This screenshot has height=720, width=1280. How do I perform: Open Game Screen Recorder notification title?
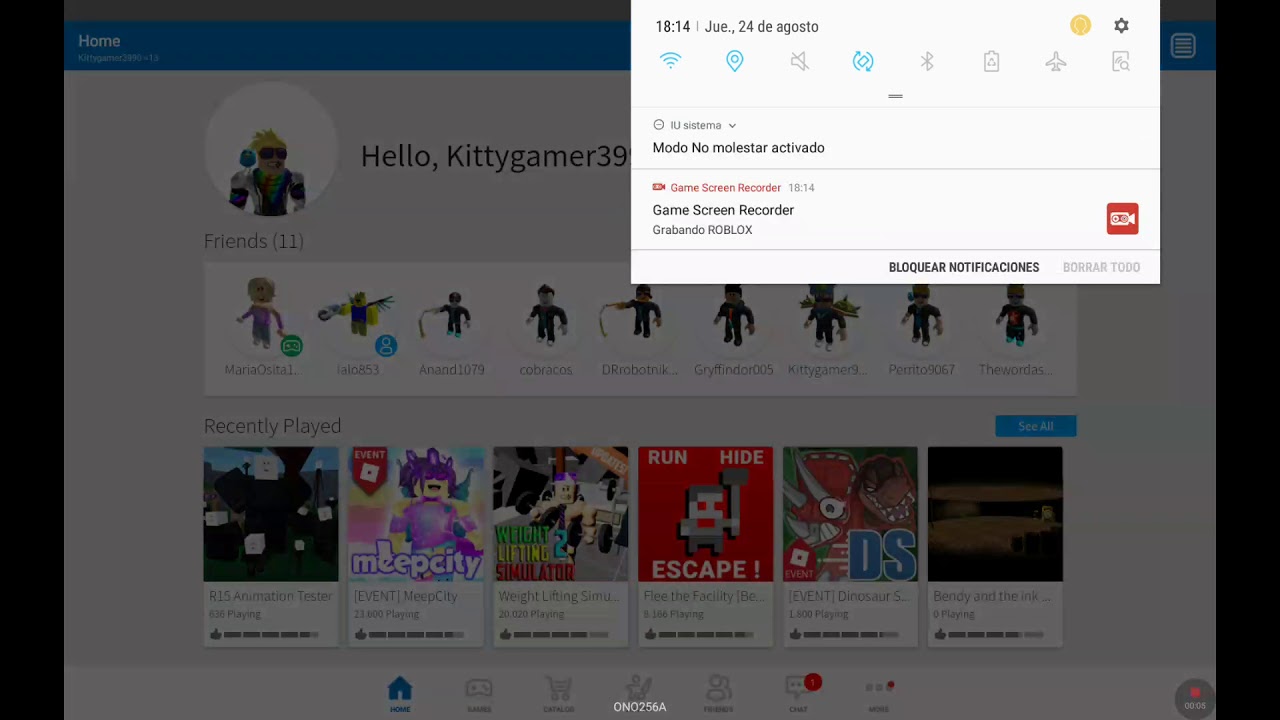point(723,210)
